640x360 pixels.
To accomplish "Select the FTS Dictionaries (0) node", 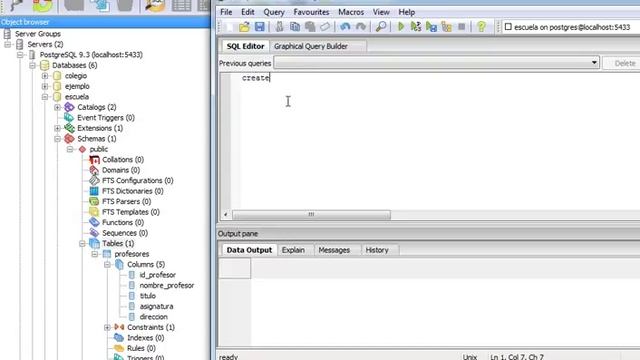I will (133, 191).
